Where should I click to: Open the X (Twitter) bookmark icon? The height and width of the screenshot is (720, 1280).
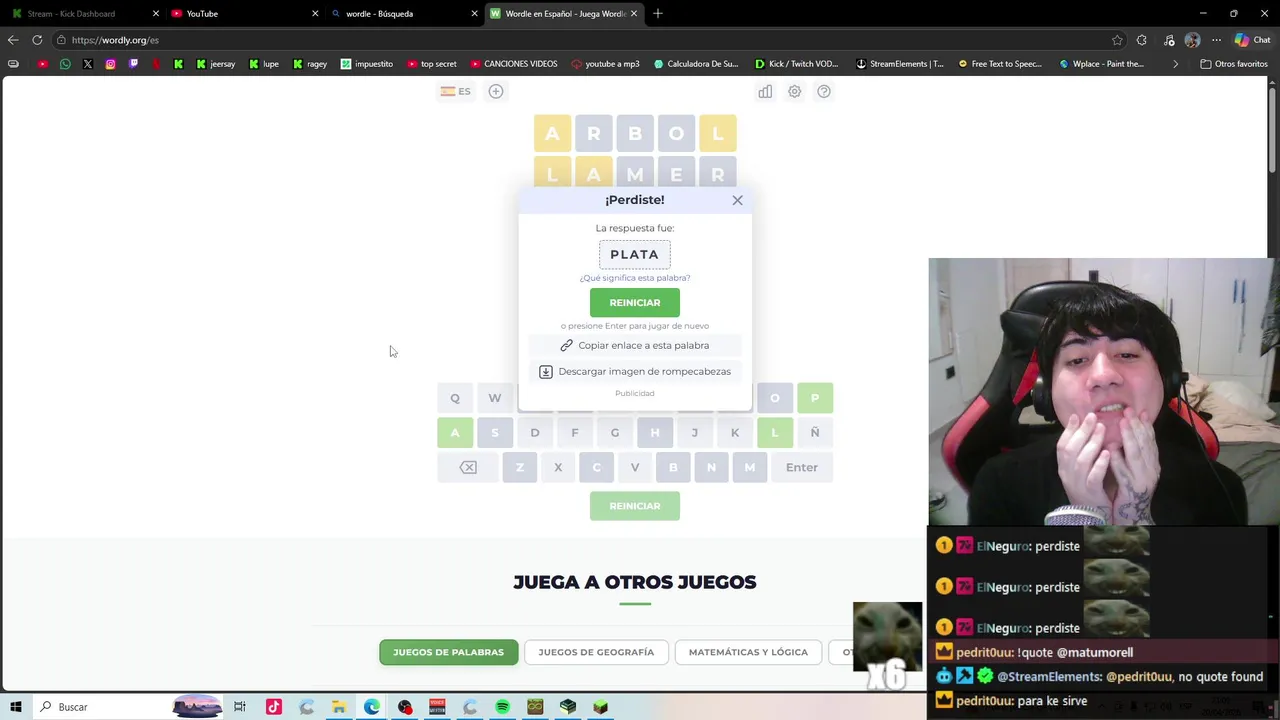(x=88, y=64)
